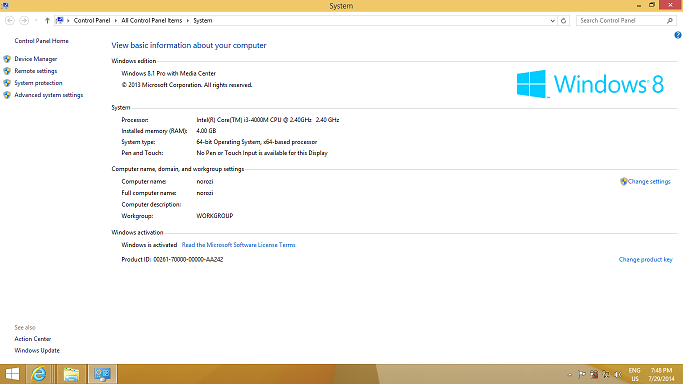The image size is (683, 384).
Task: Open Control Panel Home
Action: click(41, 41)
